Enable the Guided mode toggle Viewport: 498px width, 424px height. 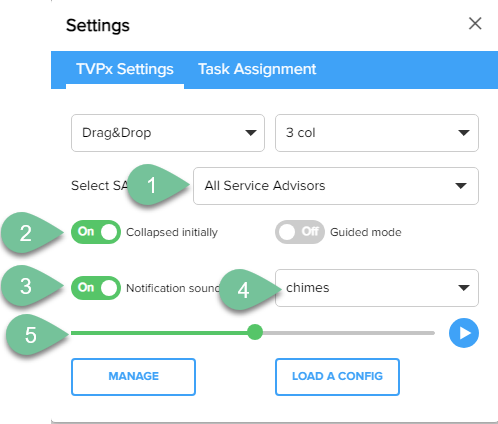[x=300, y=232]
